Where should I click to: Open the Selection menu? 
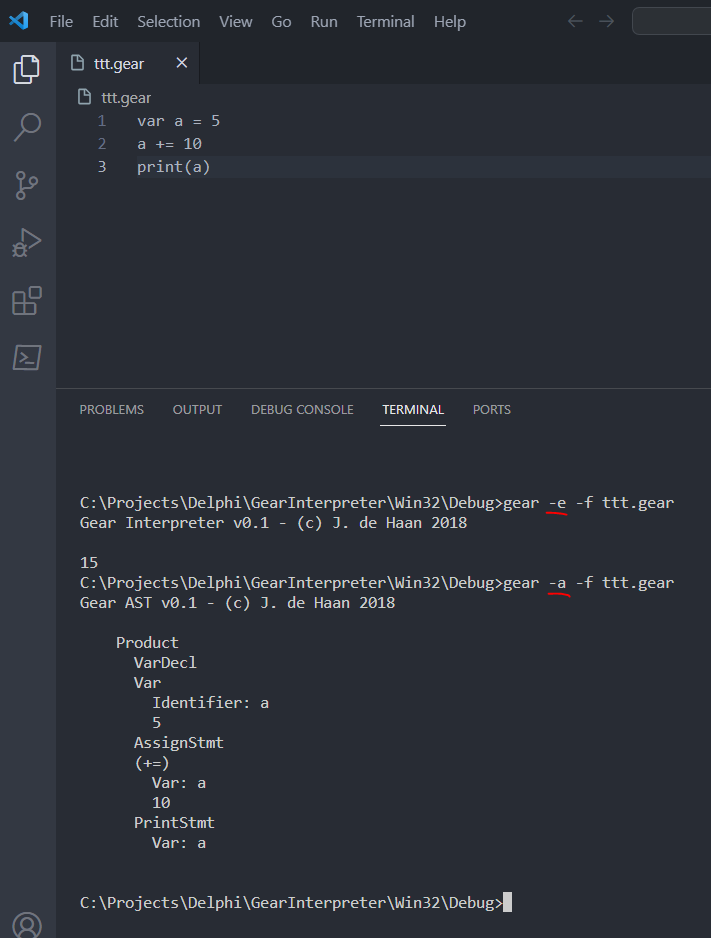(169, 22)
